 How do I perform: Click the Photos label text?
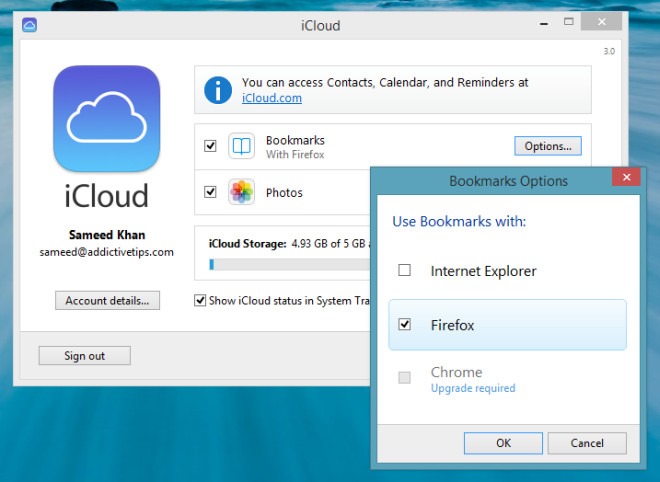coord(284,193)
